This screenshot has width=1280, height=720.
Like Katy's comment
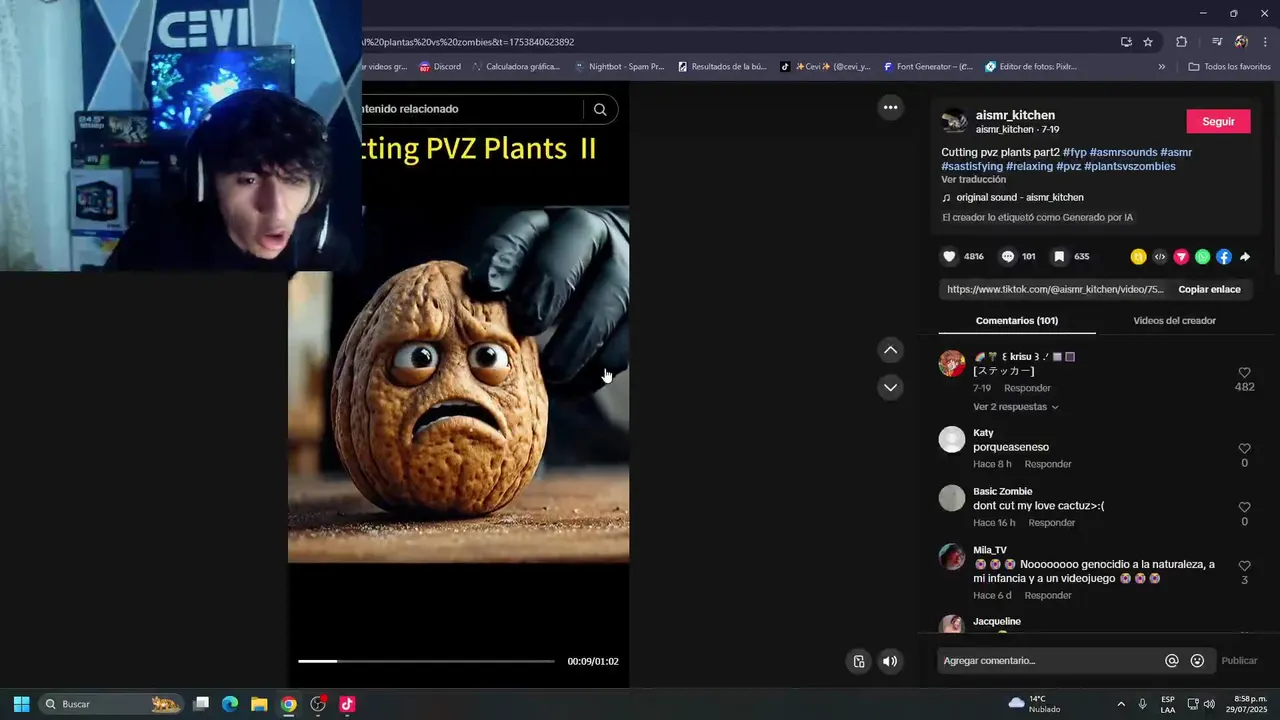pyautogui.click(x=1244, y=449)
